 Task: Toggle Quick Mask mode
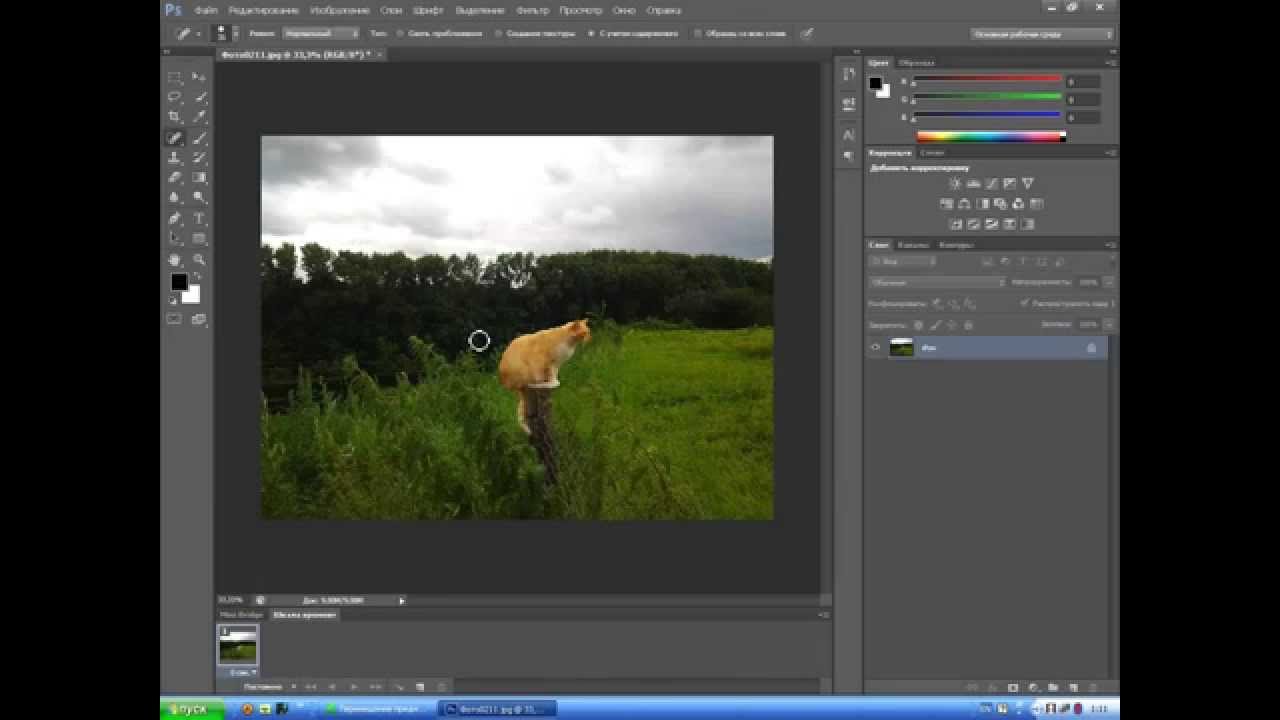[174, 319]
